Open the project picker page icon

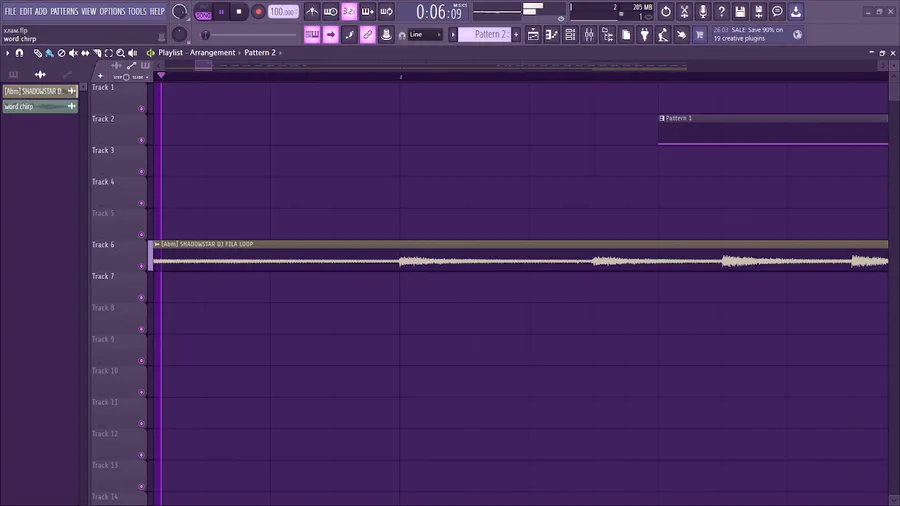click(626, 34)
